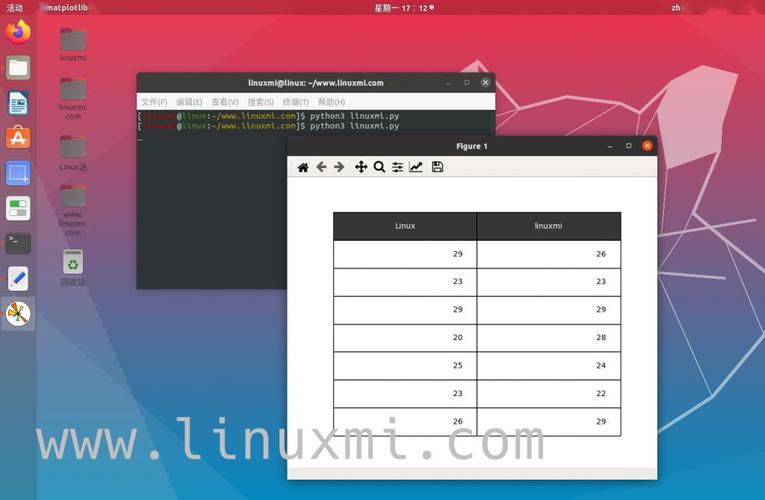Open the linuxmi.com desktop folder
Screen dimensions: 765x500
(x=73, y=99)
